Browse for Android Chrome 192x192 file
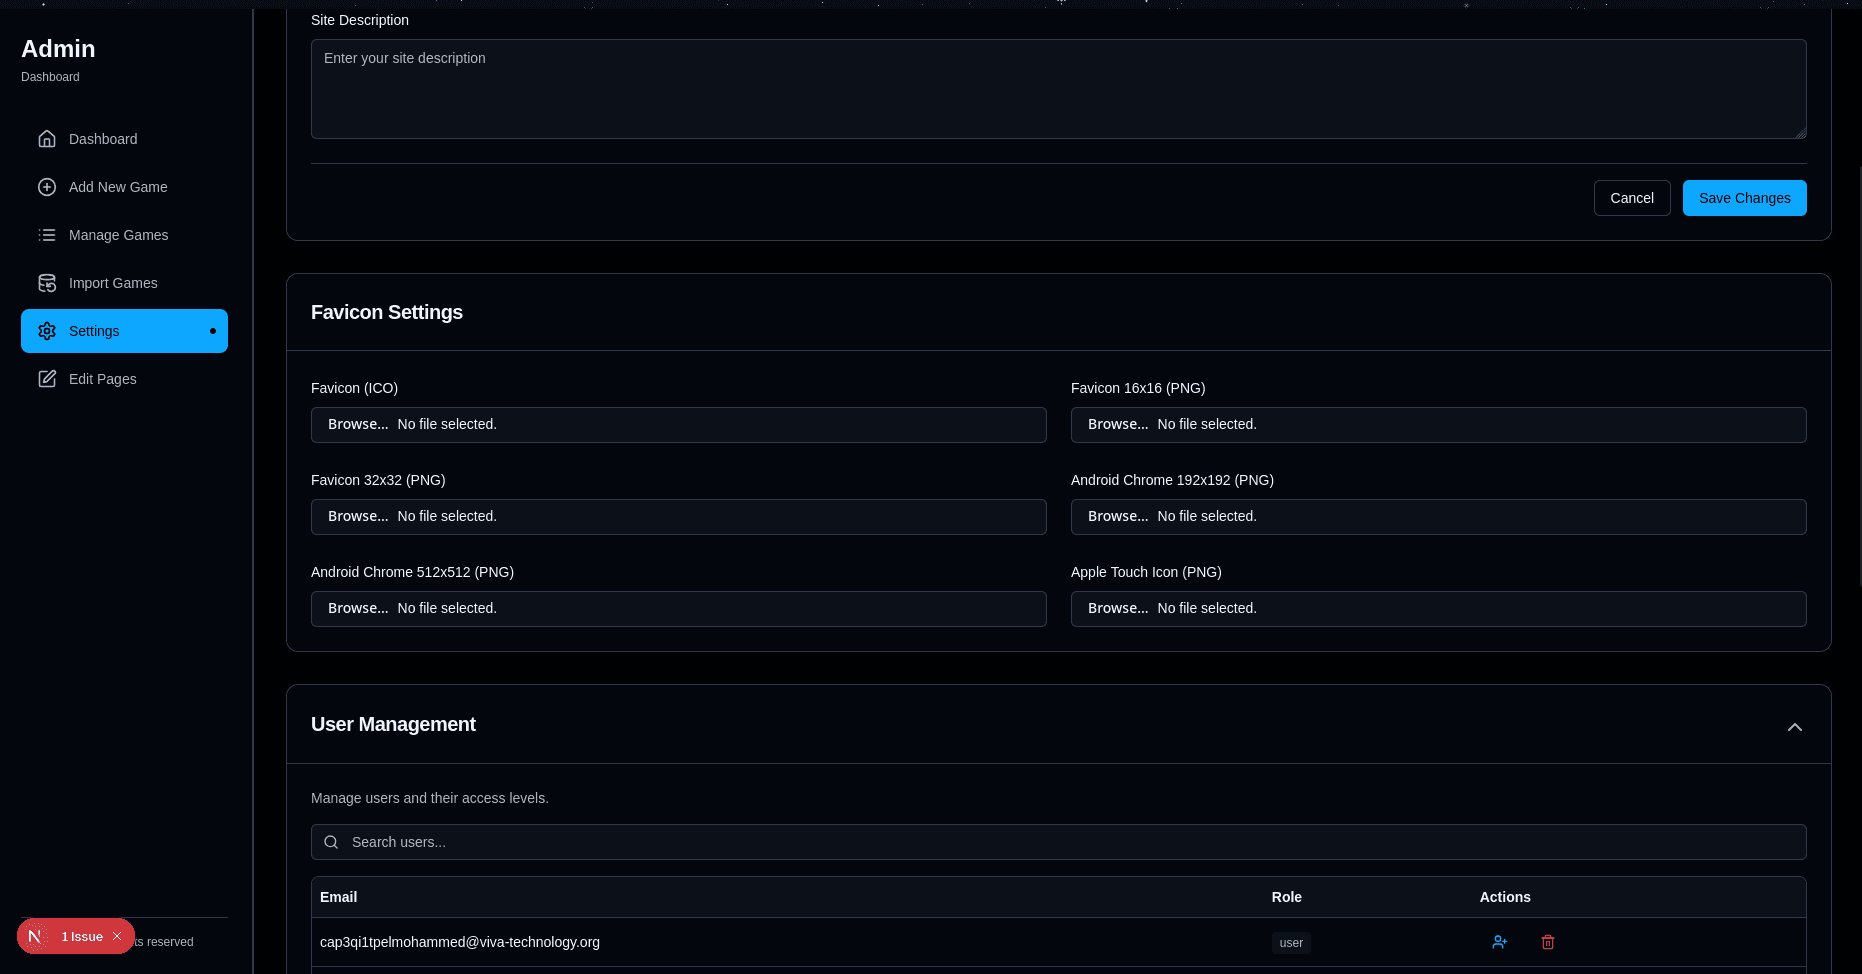Viewport: 1862px width, 974px height. pyautogui.click(x=1117, y=517)
